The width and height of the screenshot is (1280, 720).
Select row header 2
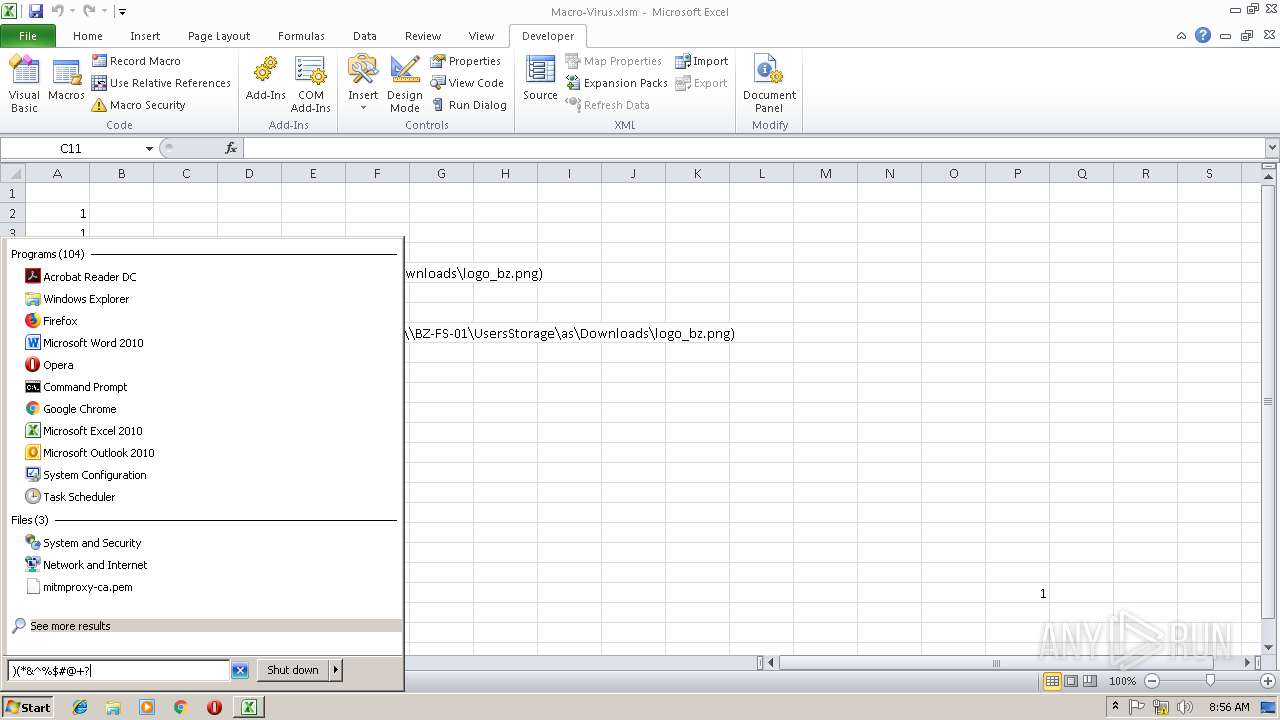click(x=13, y=213)
